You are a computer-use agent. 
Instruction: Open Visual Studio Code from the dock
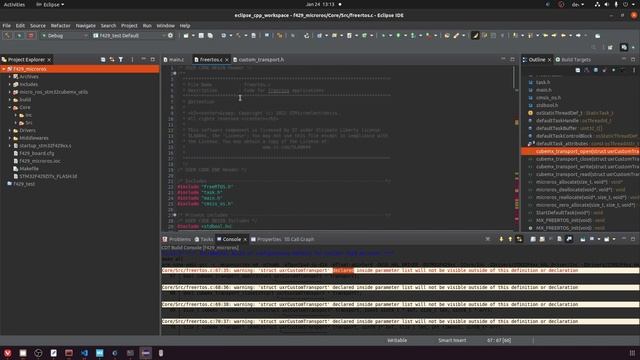[x=84, y=353]
